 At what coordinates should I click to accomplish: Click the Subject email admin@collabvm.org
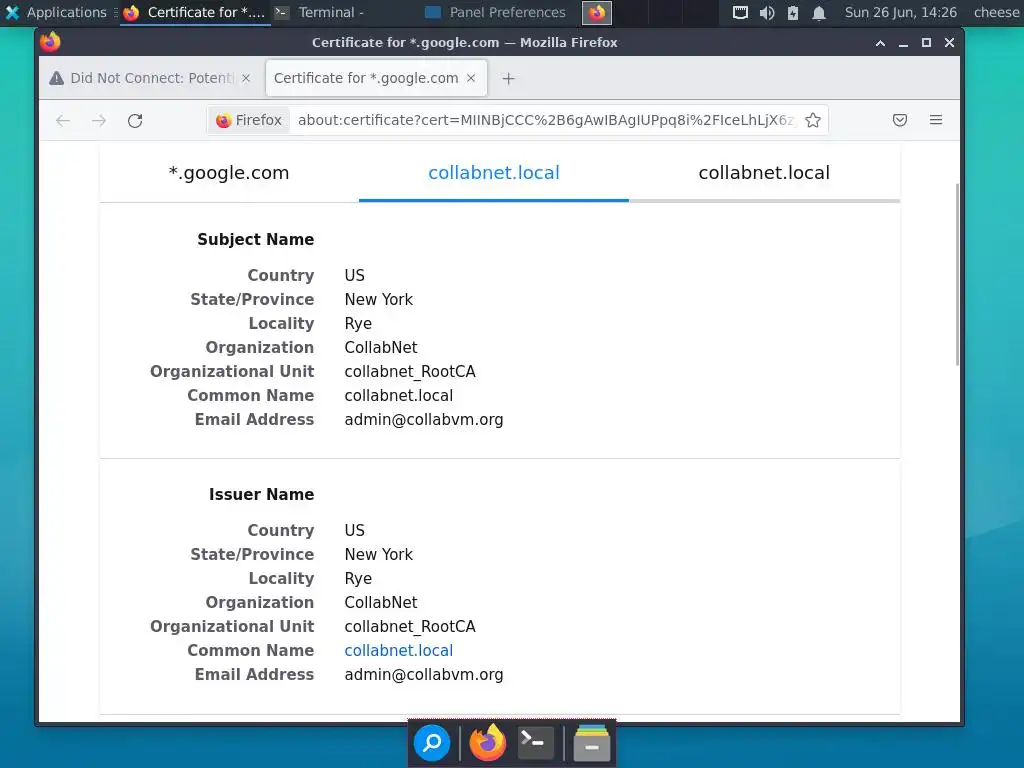(424, 420)
